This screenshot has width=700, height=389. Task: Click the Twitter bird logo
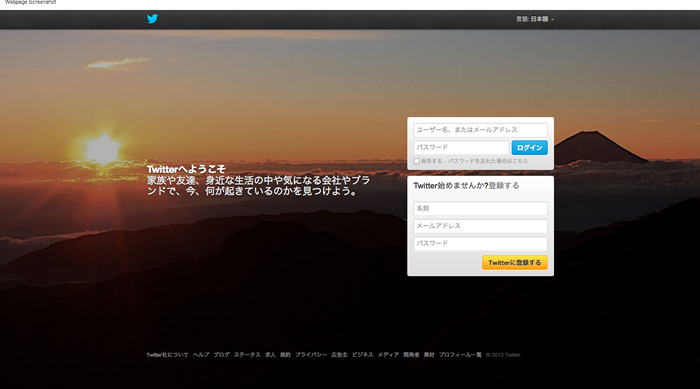(x=152, y=19)
